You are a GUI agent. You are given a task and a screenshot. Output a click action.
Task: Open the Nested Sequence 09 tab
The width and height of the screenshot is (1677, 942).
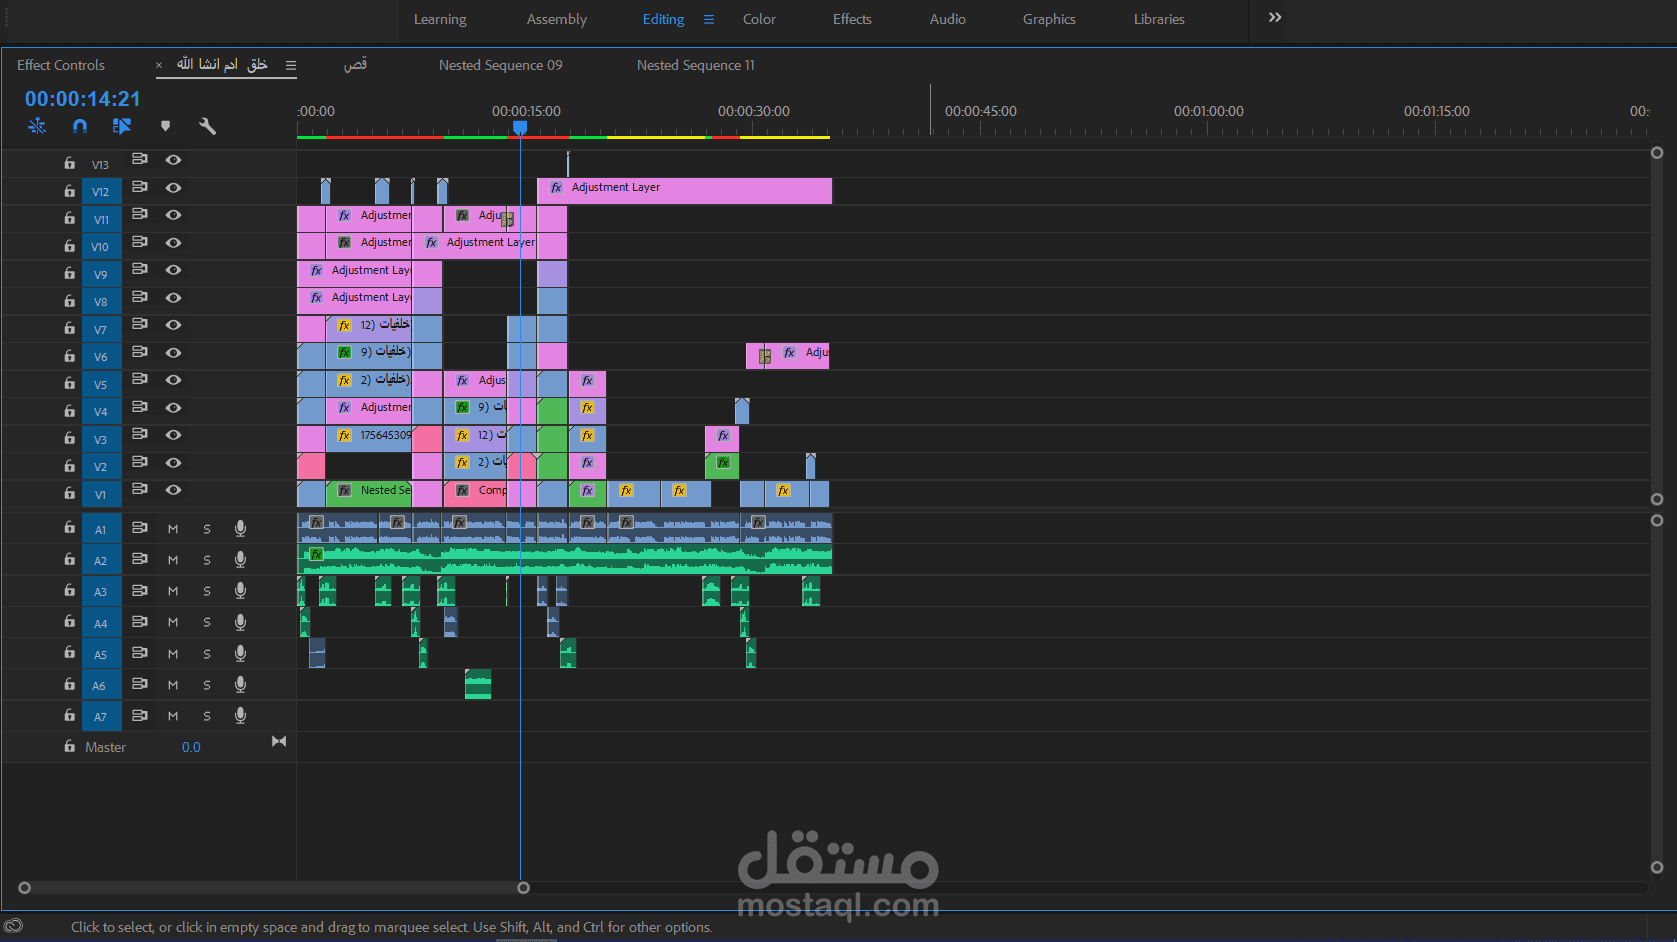tap(501, 65)
